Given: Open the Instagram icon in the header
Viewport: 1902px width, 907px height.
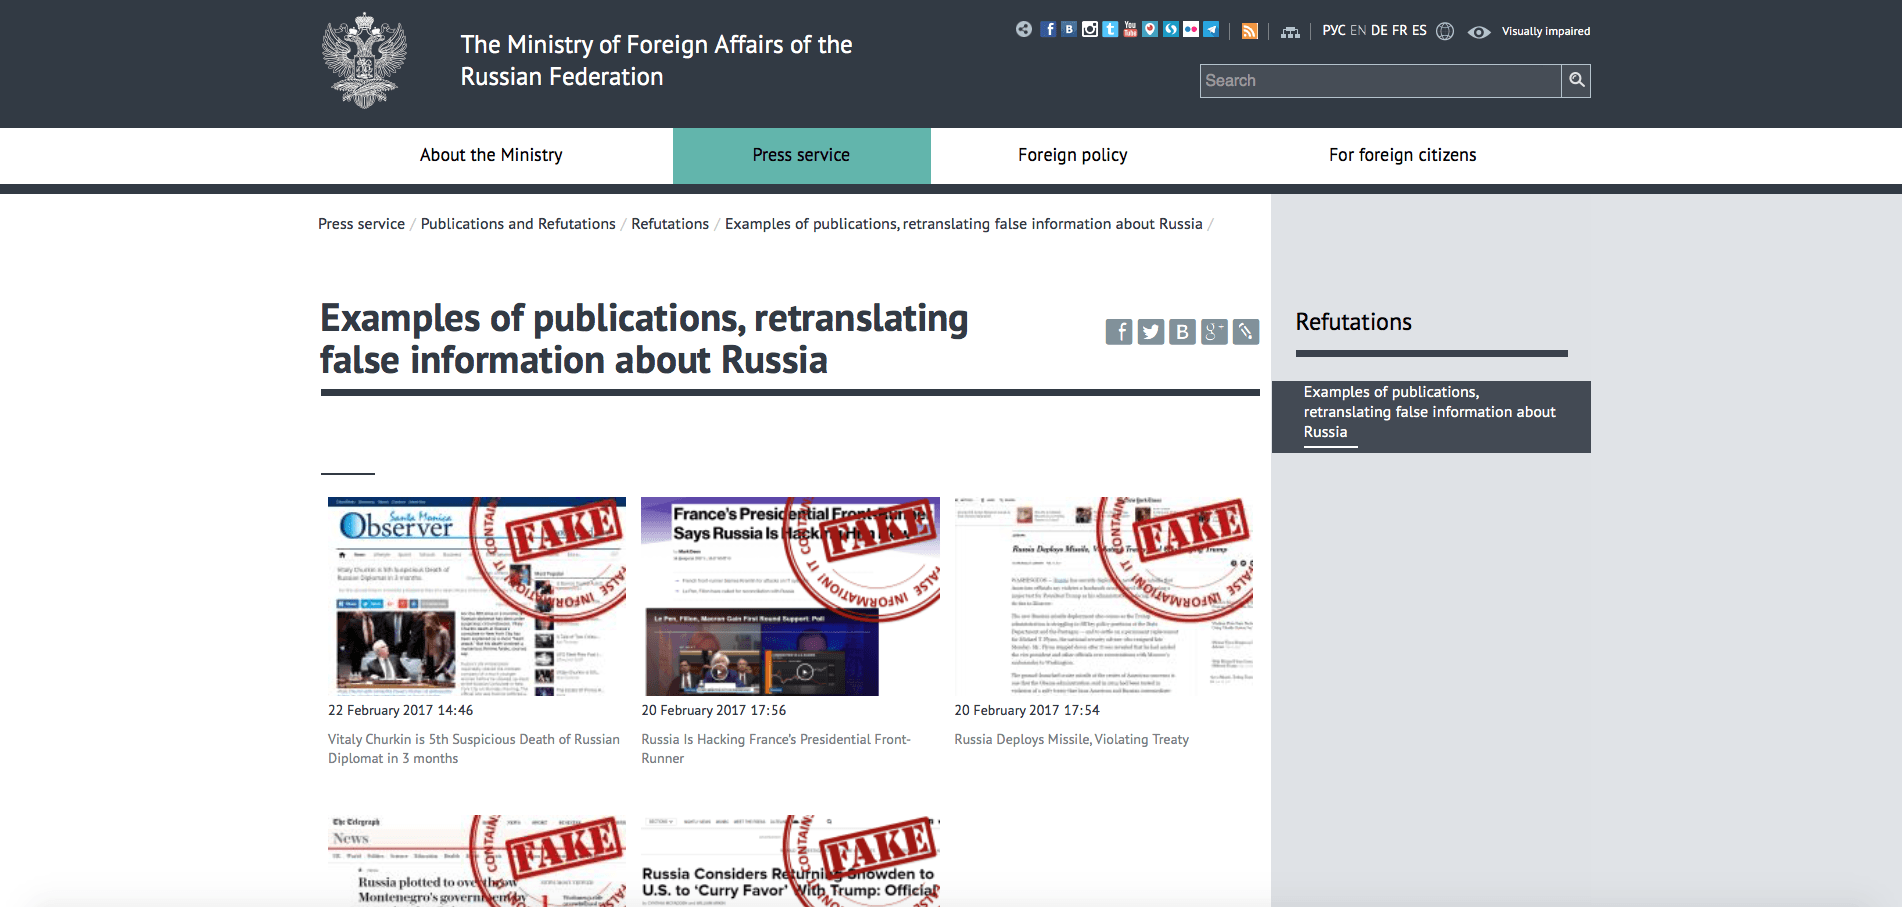Looking at the screenshot, I should 1090,29.
